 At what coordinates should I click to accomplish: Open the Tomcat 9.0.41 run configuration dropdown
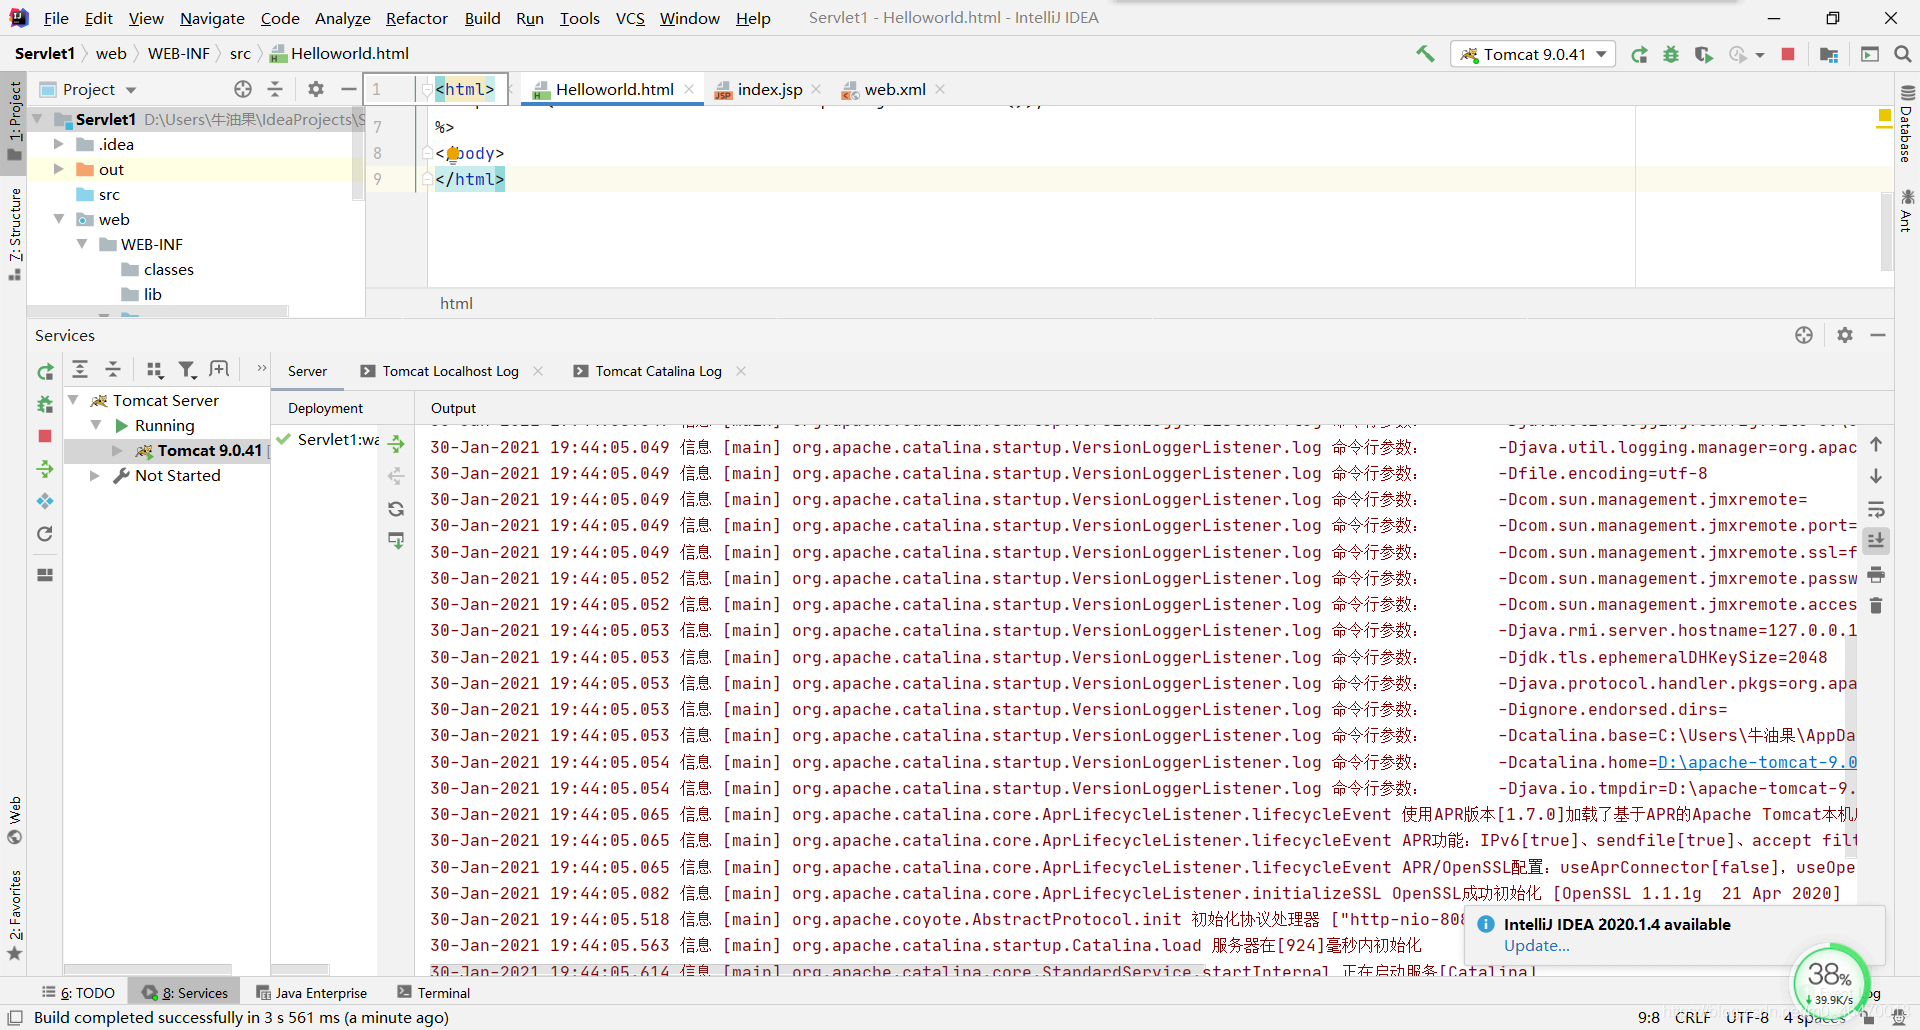pyautogui.click(x=1533, y=54)
